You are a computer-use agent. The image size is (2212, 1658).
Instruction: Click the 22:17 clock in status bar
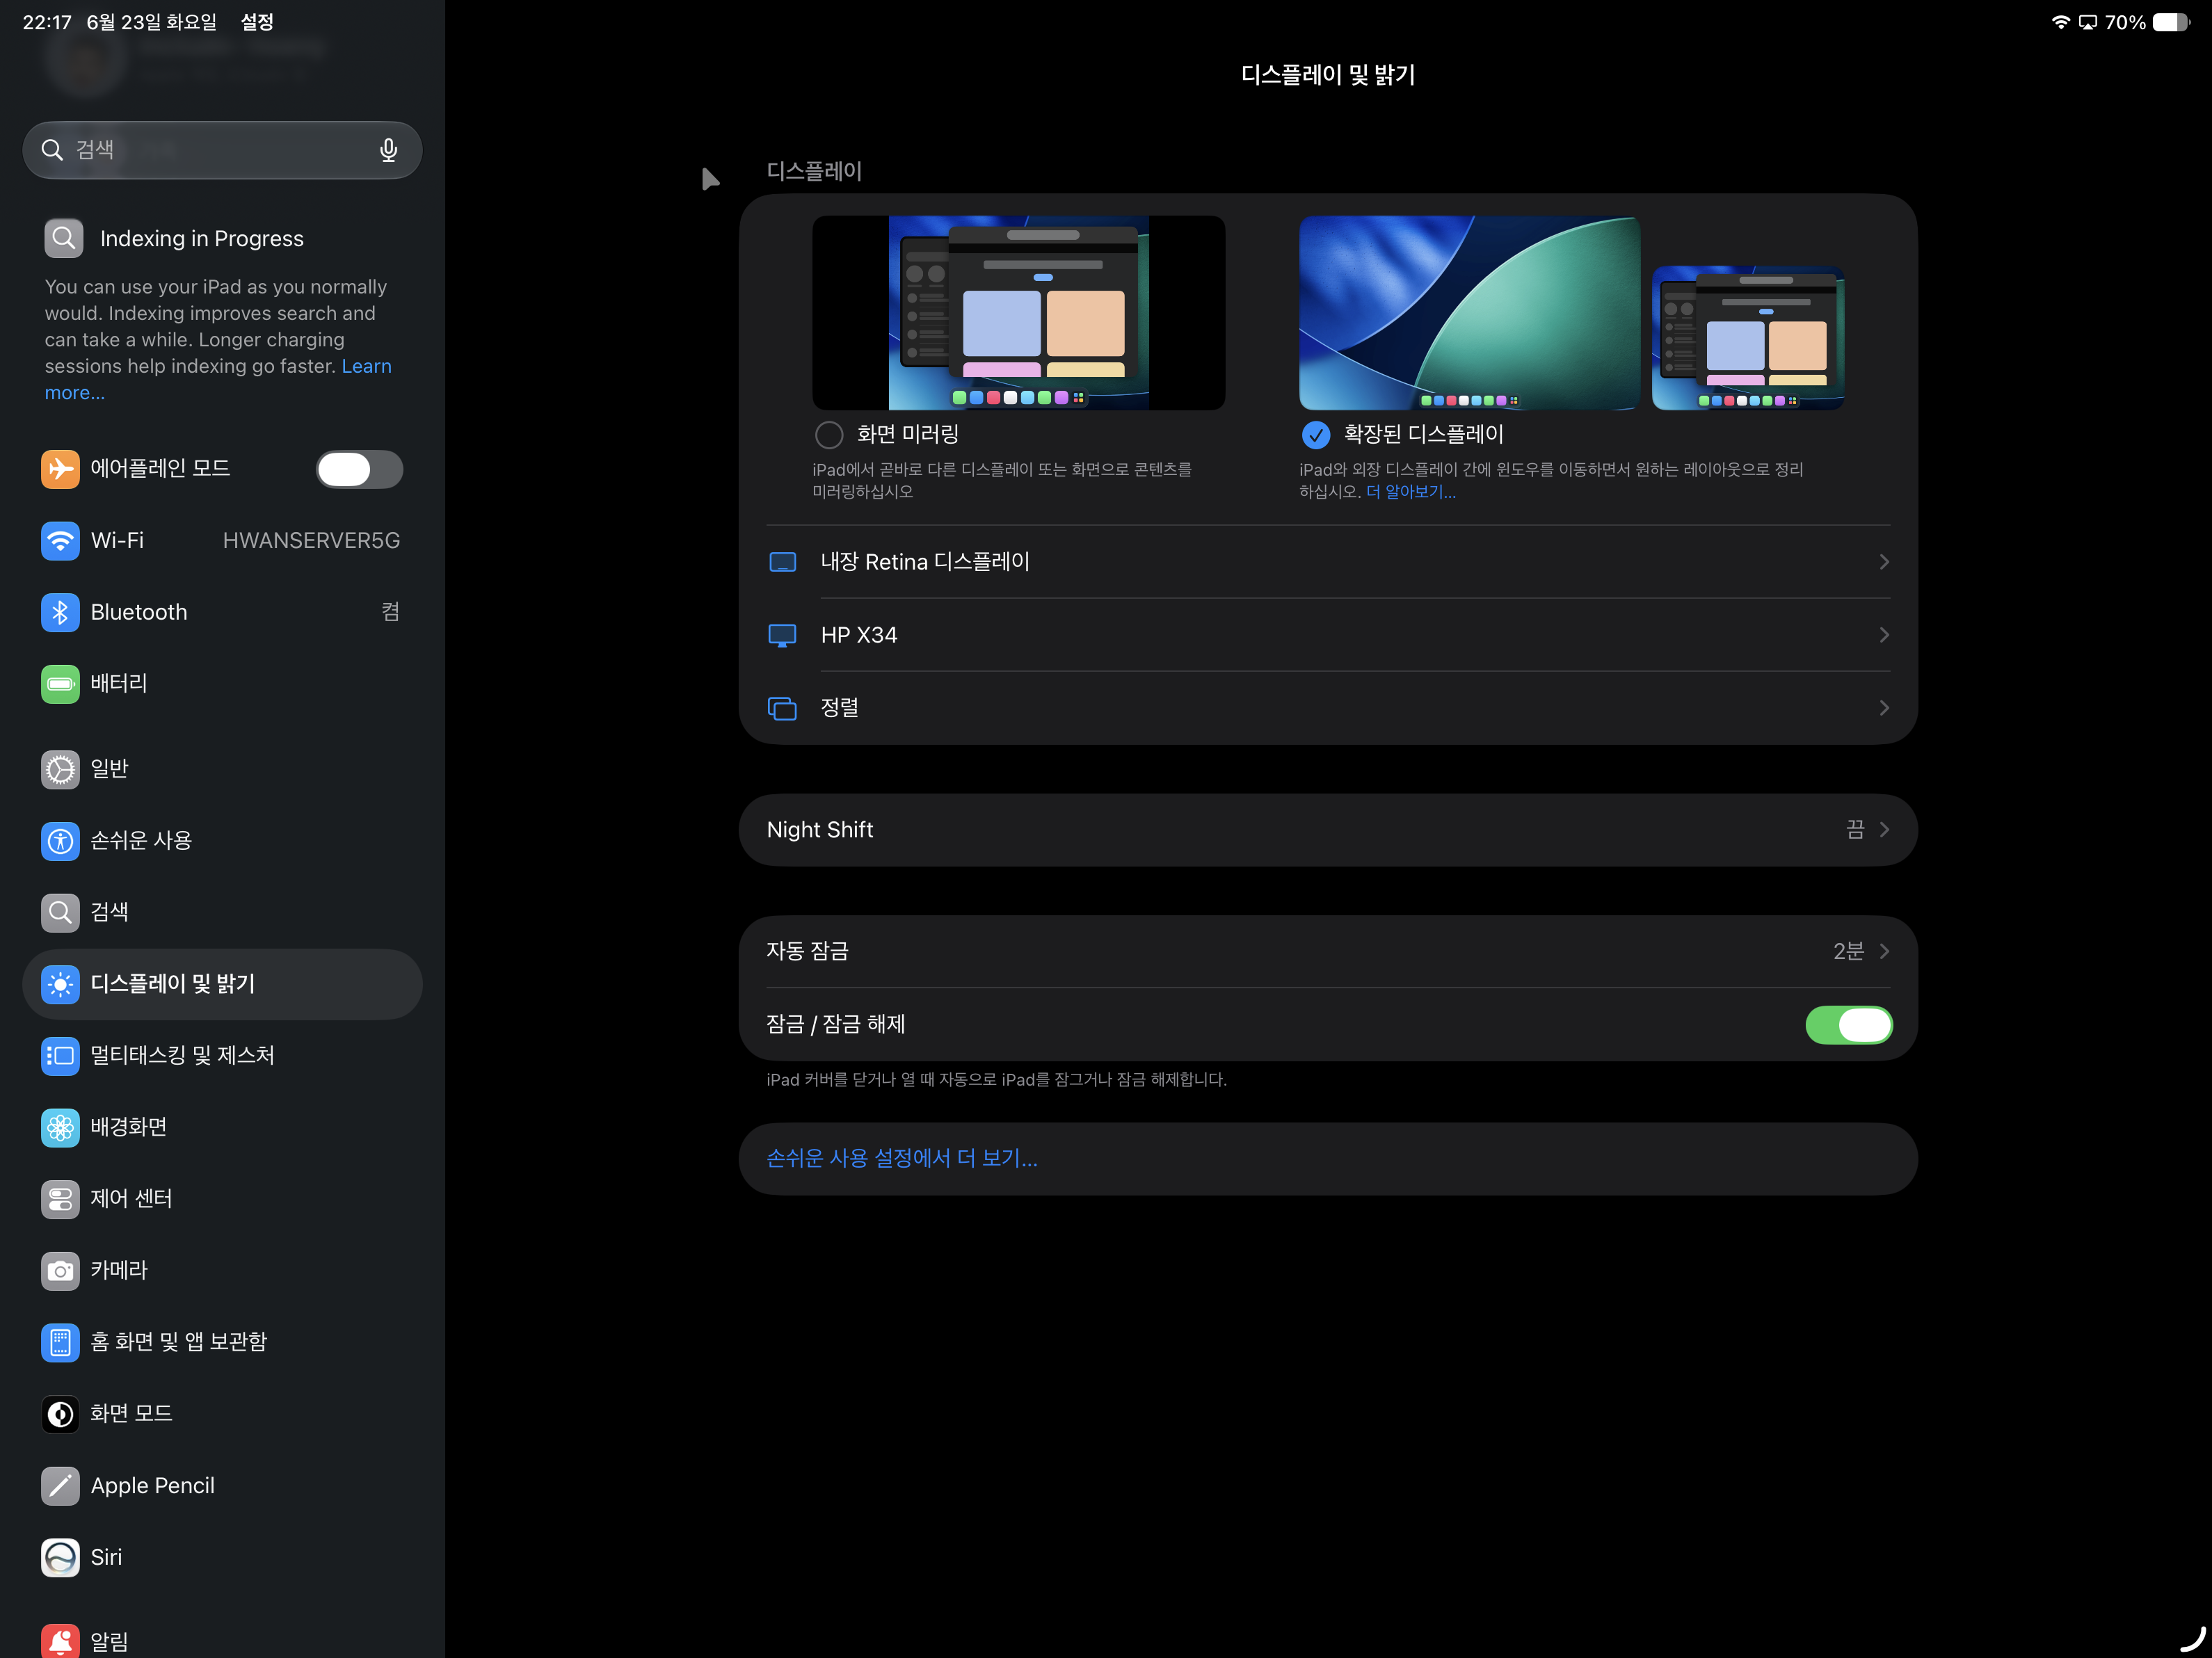pos(47,22)
